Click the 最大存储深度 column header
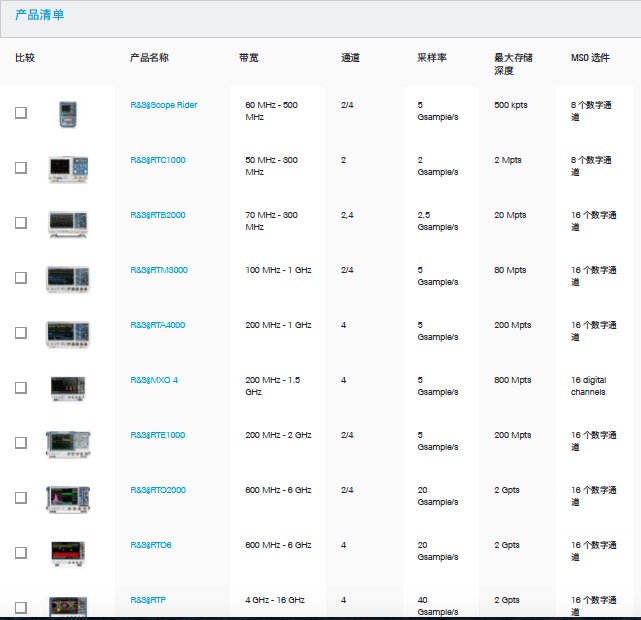Screen dimensions: 641x620 513,64
